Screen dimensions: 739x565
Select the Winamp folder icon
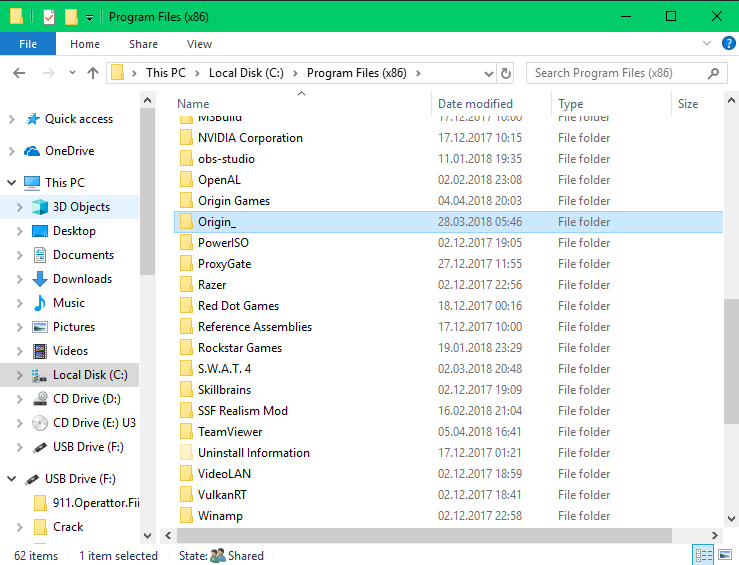186,516
